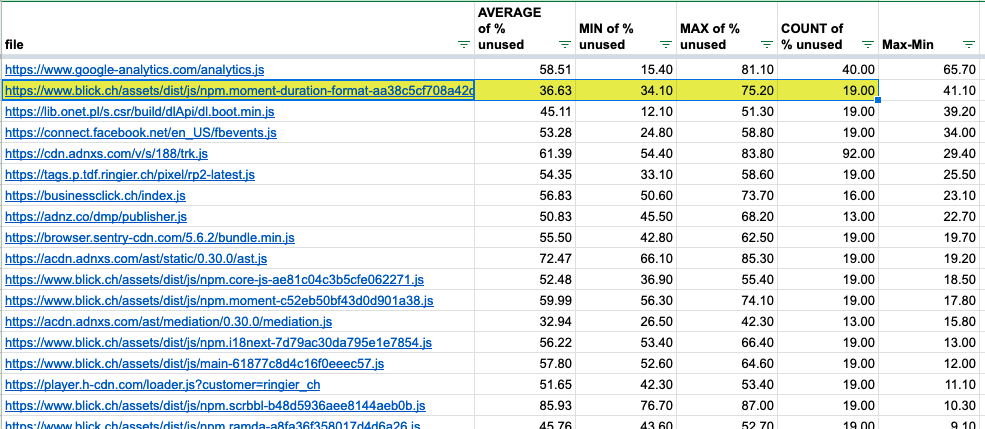985x429 pixels.
Task: Select Max-Min cell 11.10
Action: [931, 384]
